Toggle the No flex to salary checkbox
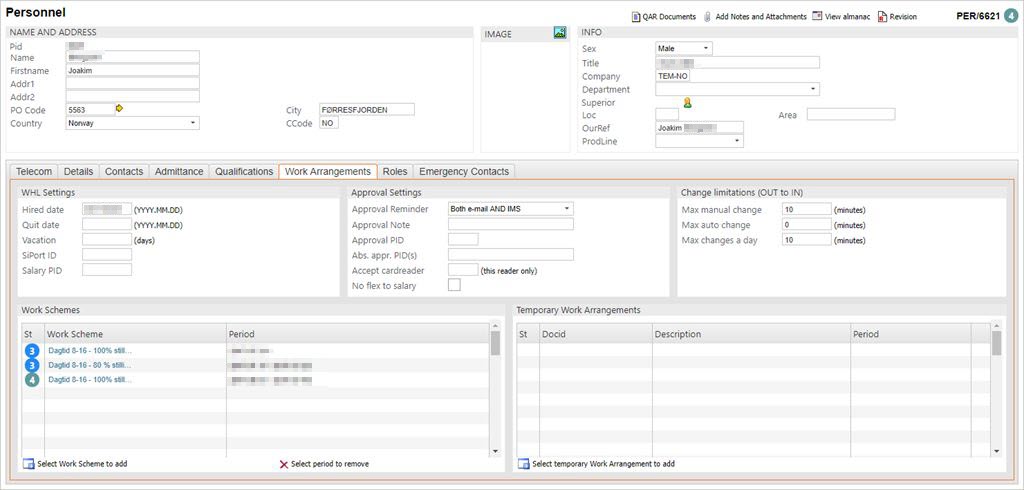 pos(455,286)
